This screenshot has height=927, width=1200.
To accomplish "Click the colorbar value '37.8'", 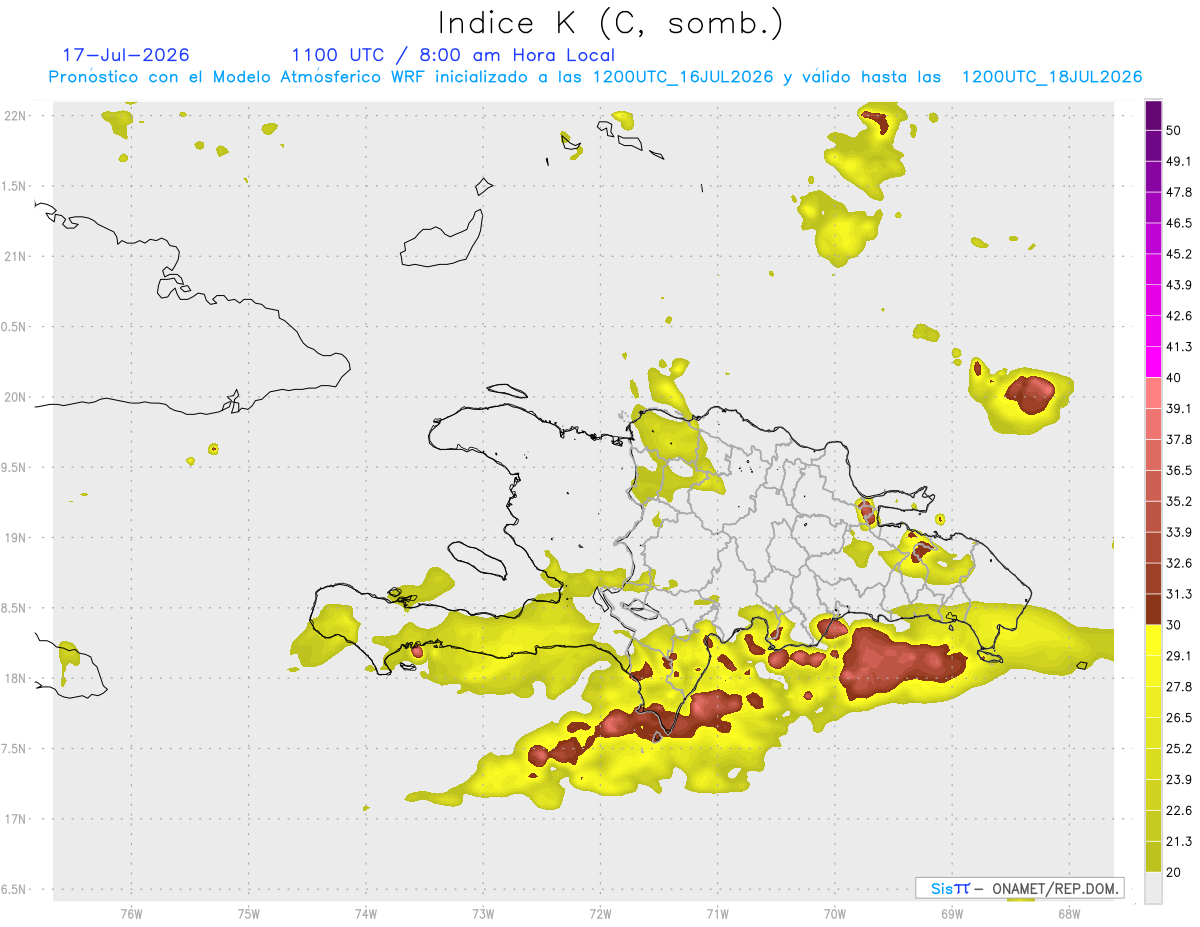I will (1179, 439).
